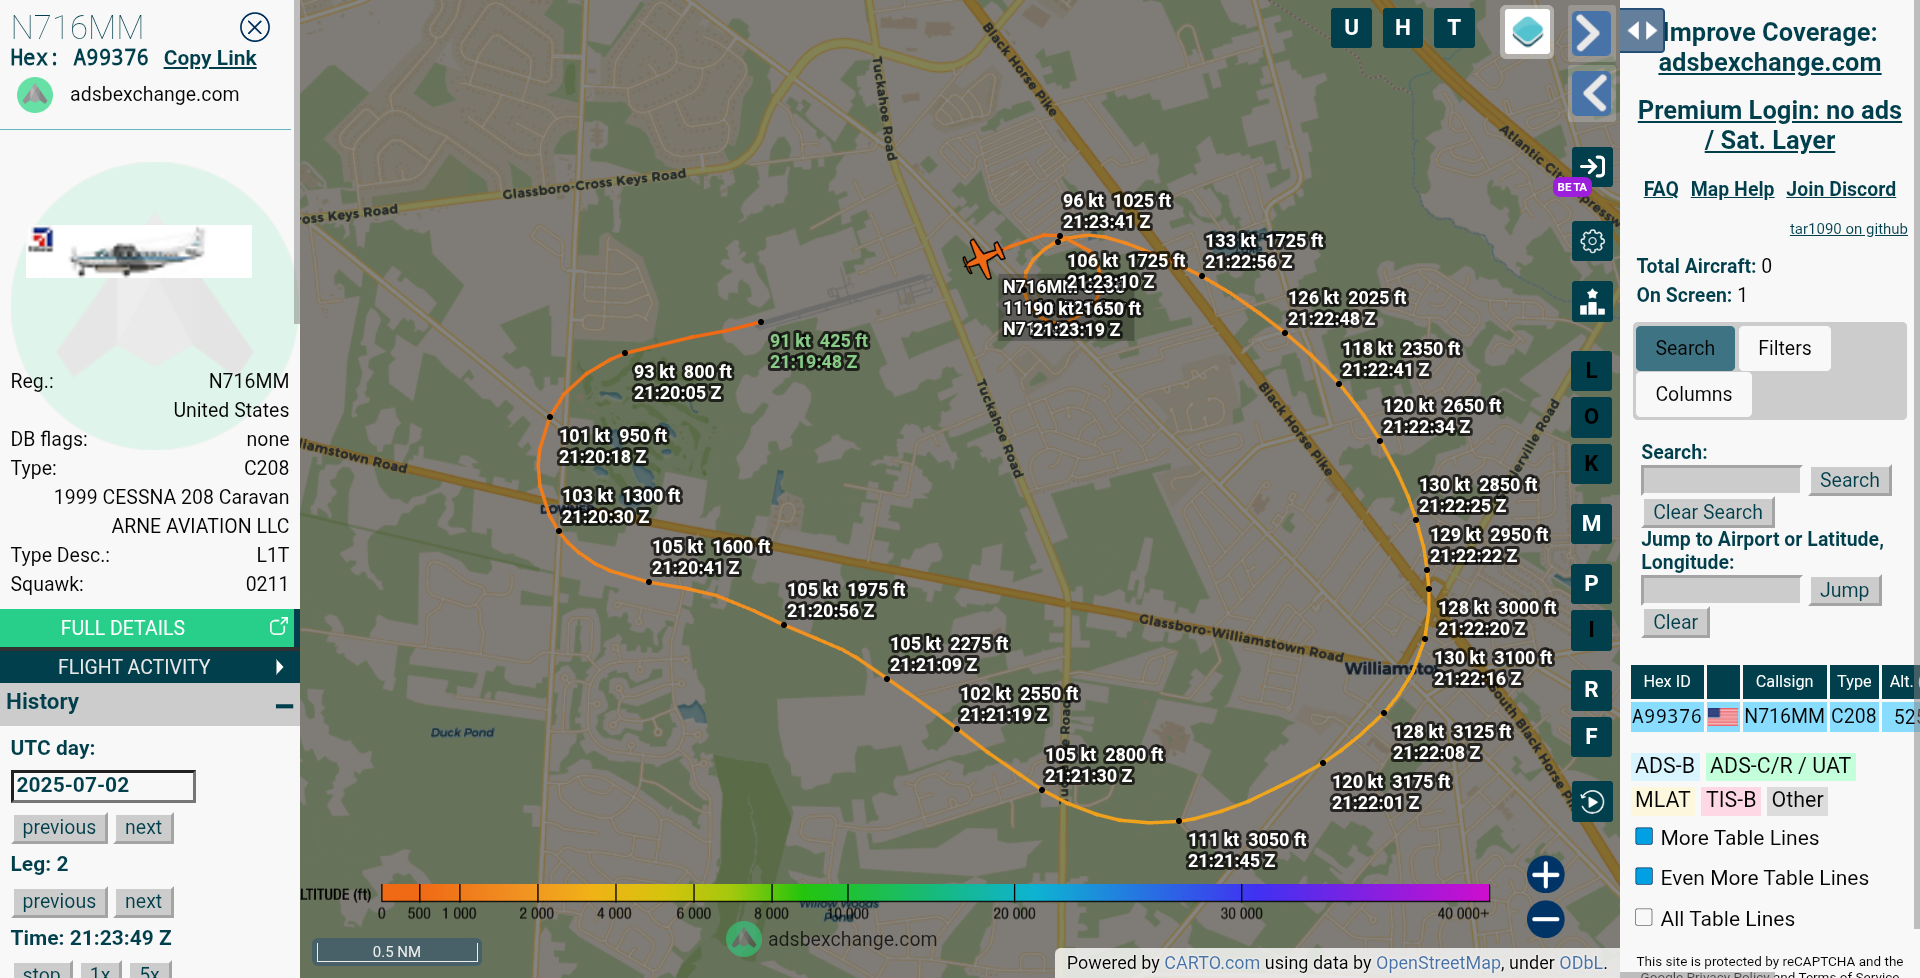Copy Link for this aircraft
This screenshot has width=1920, height=978.
(210, 59)
